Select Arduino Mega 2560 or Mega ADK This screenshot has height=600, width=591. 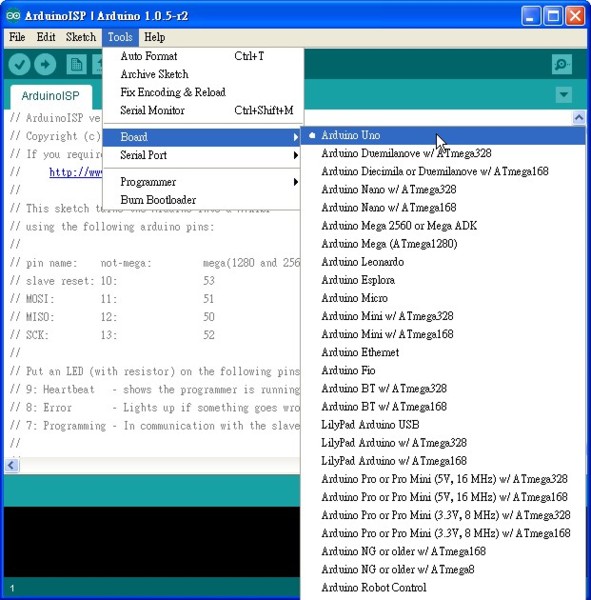click(x=443, y=226)
